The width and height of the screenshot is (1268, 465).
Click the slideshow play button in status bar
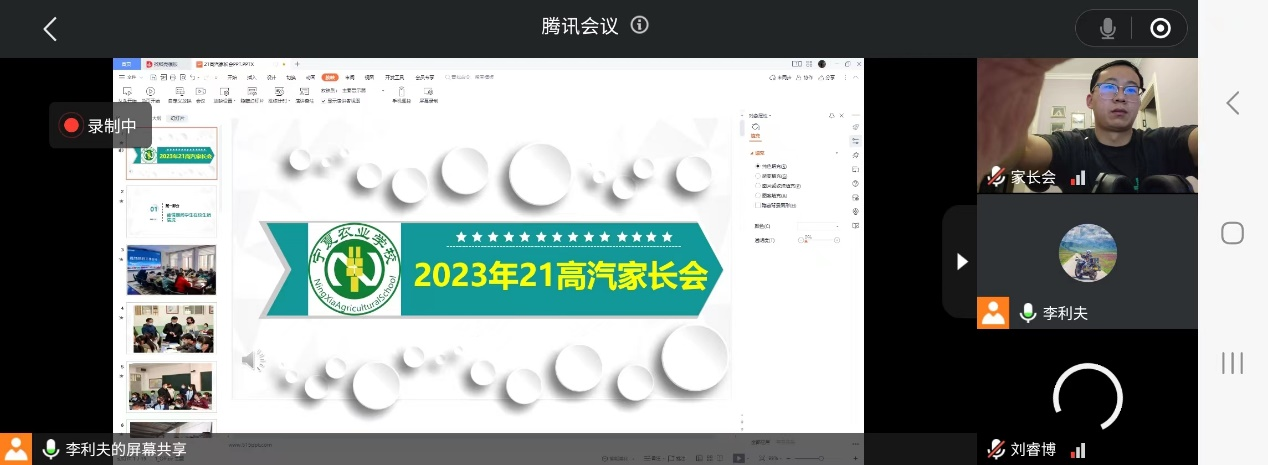[739, 458]
